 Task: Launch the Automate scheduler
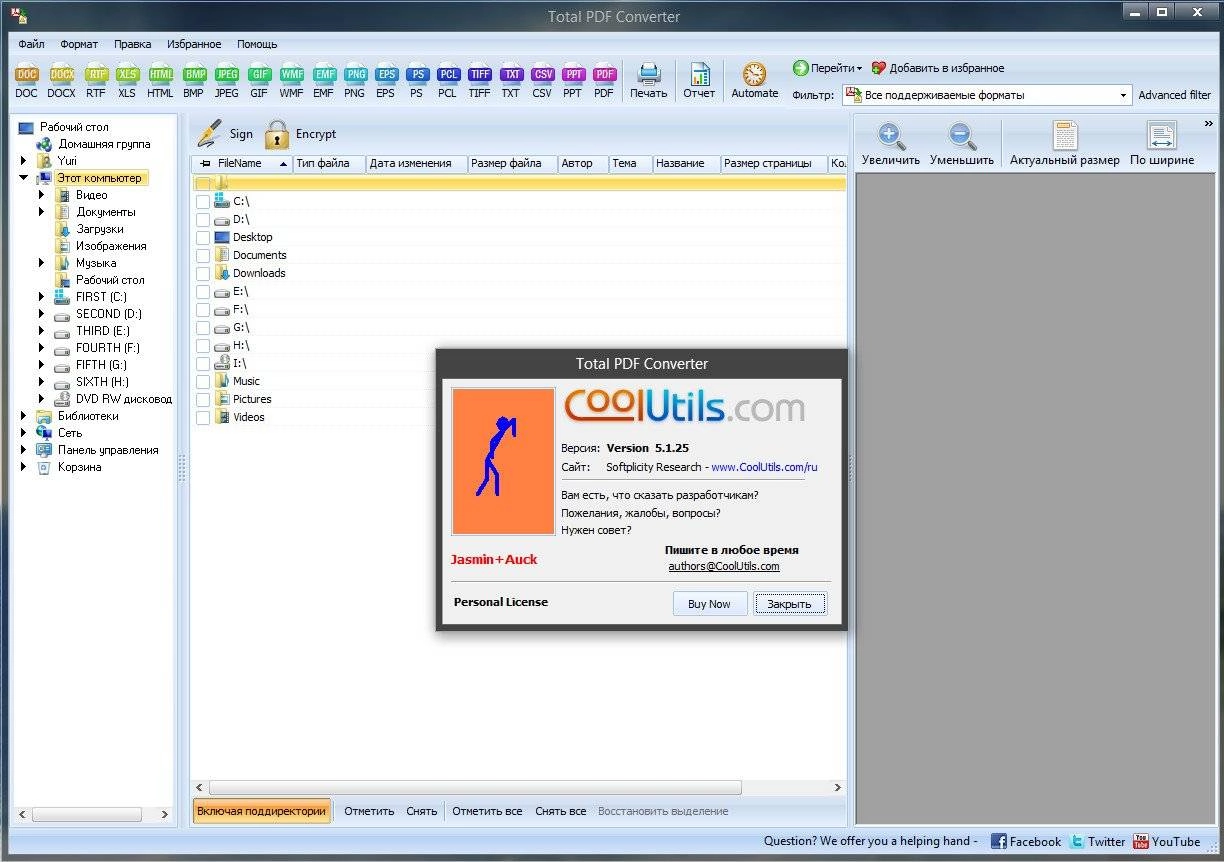pos(754,80)
